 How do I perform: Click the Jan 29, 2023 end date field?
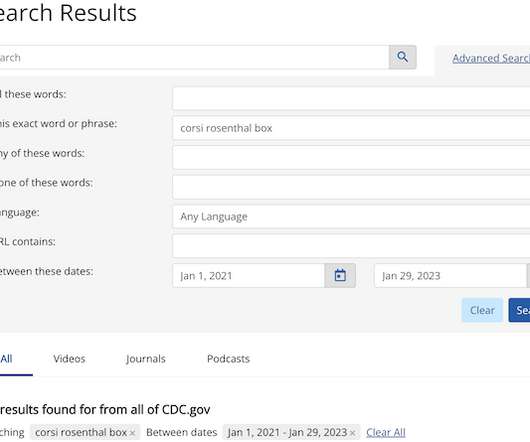tap(451, 276)
